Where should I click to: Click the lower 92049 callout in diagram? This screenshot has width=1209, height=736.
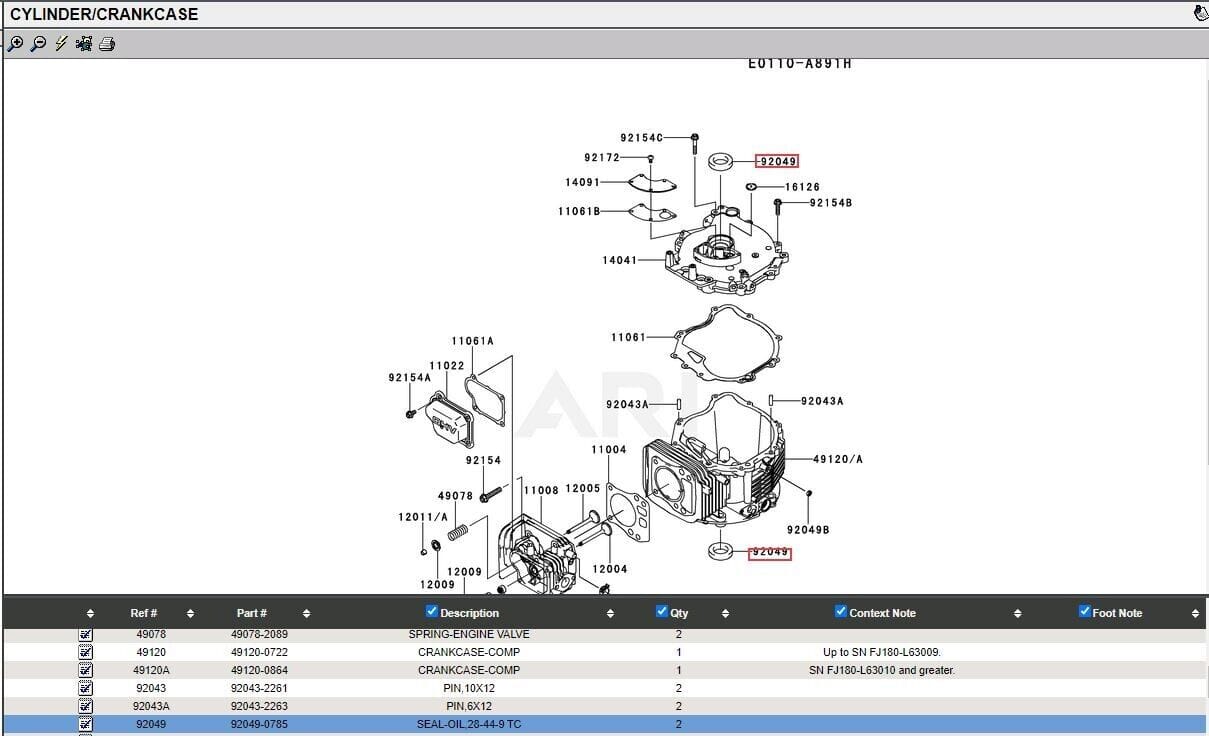pos(770,552)
